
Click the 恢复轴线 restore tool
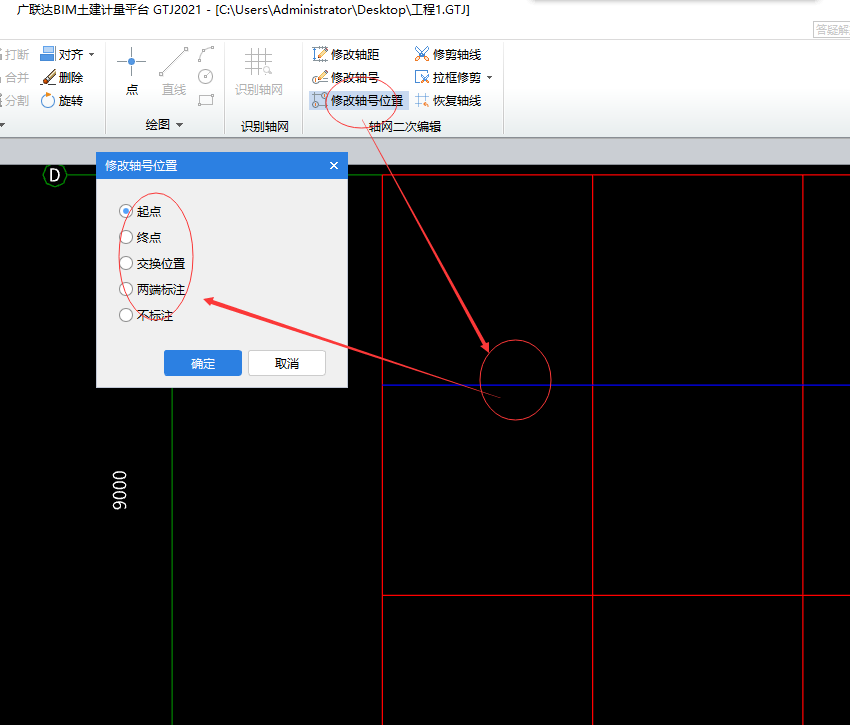[x=448, y=100]
